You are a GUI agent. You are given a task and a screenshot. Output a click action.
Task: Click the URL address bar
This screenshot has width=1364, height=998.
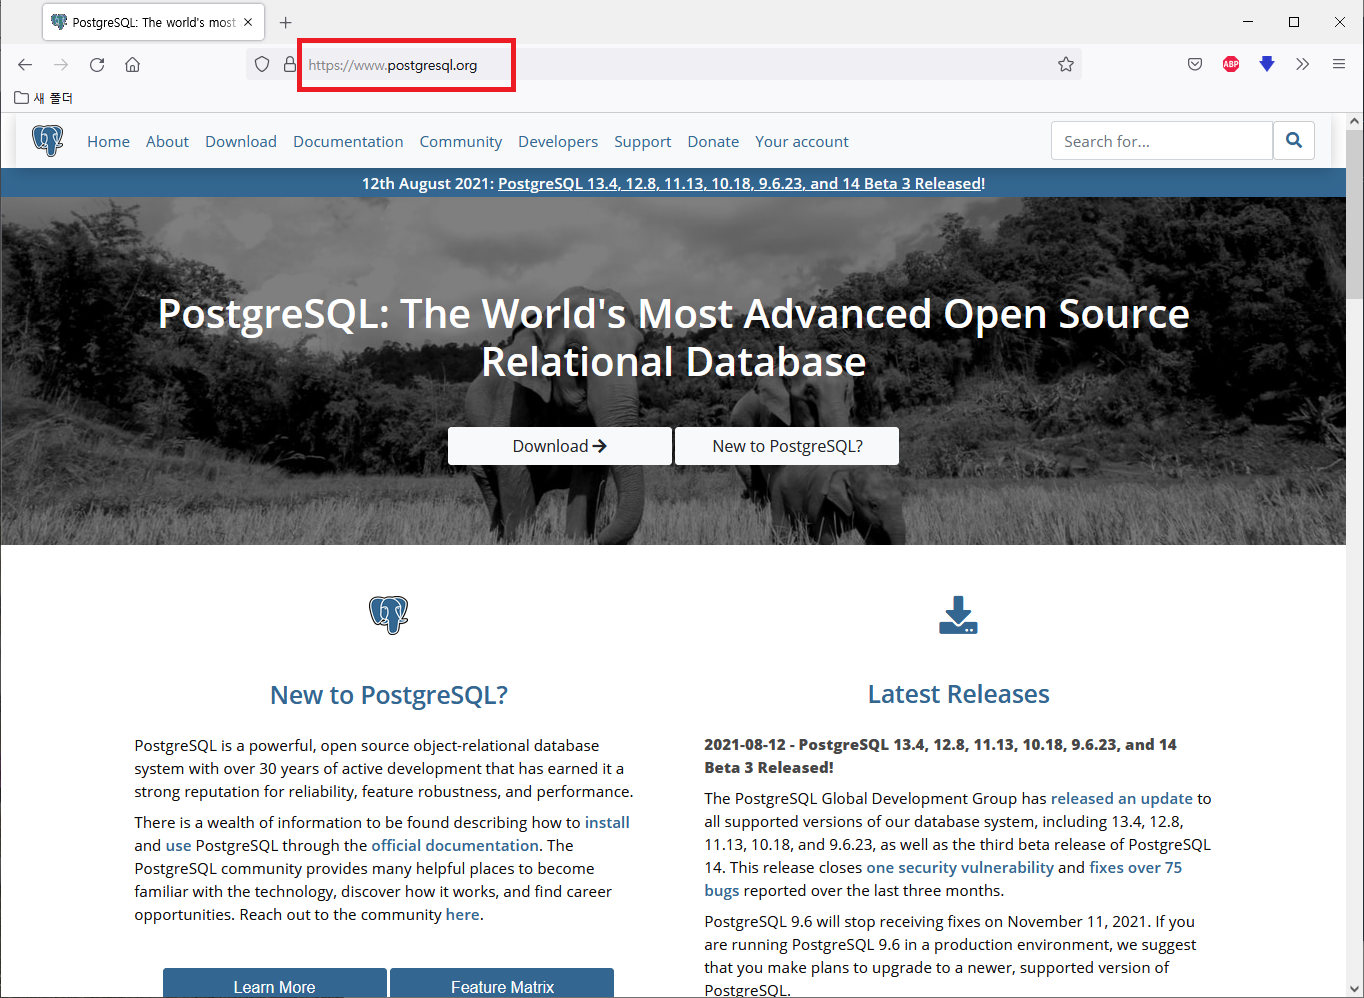tap(664, 65)
